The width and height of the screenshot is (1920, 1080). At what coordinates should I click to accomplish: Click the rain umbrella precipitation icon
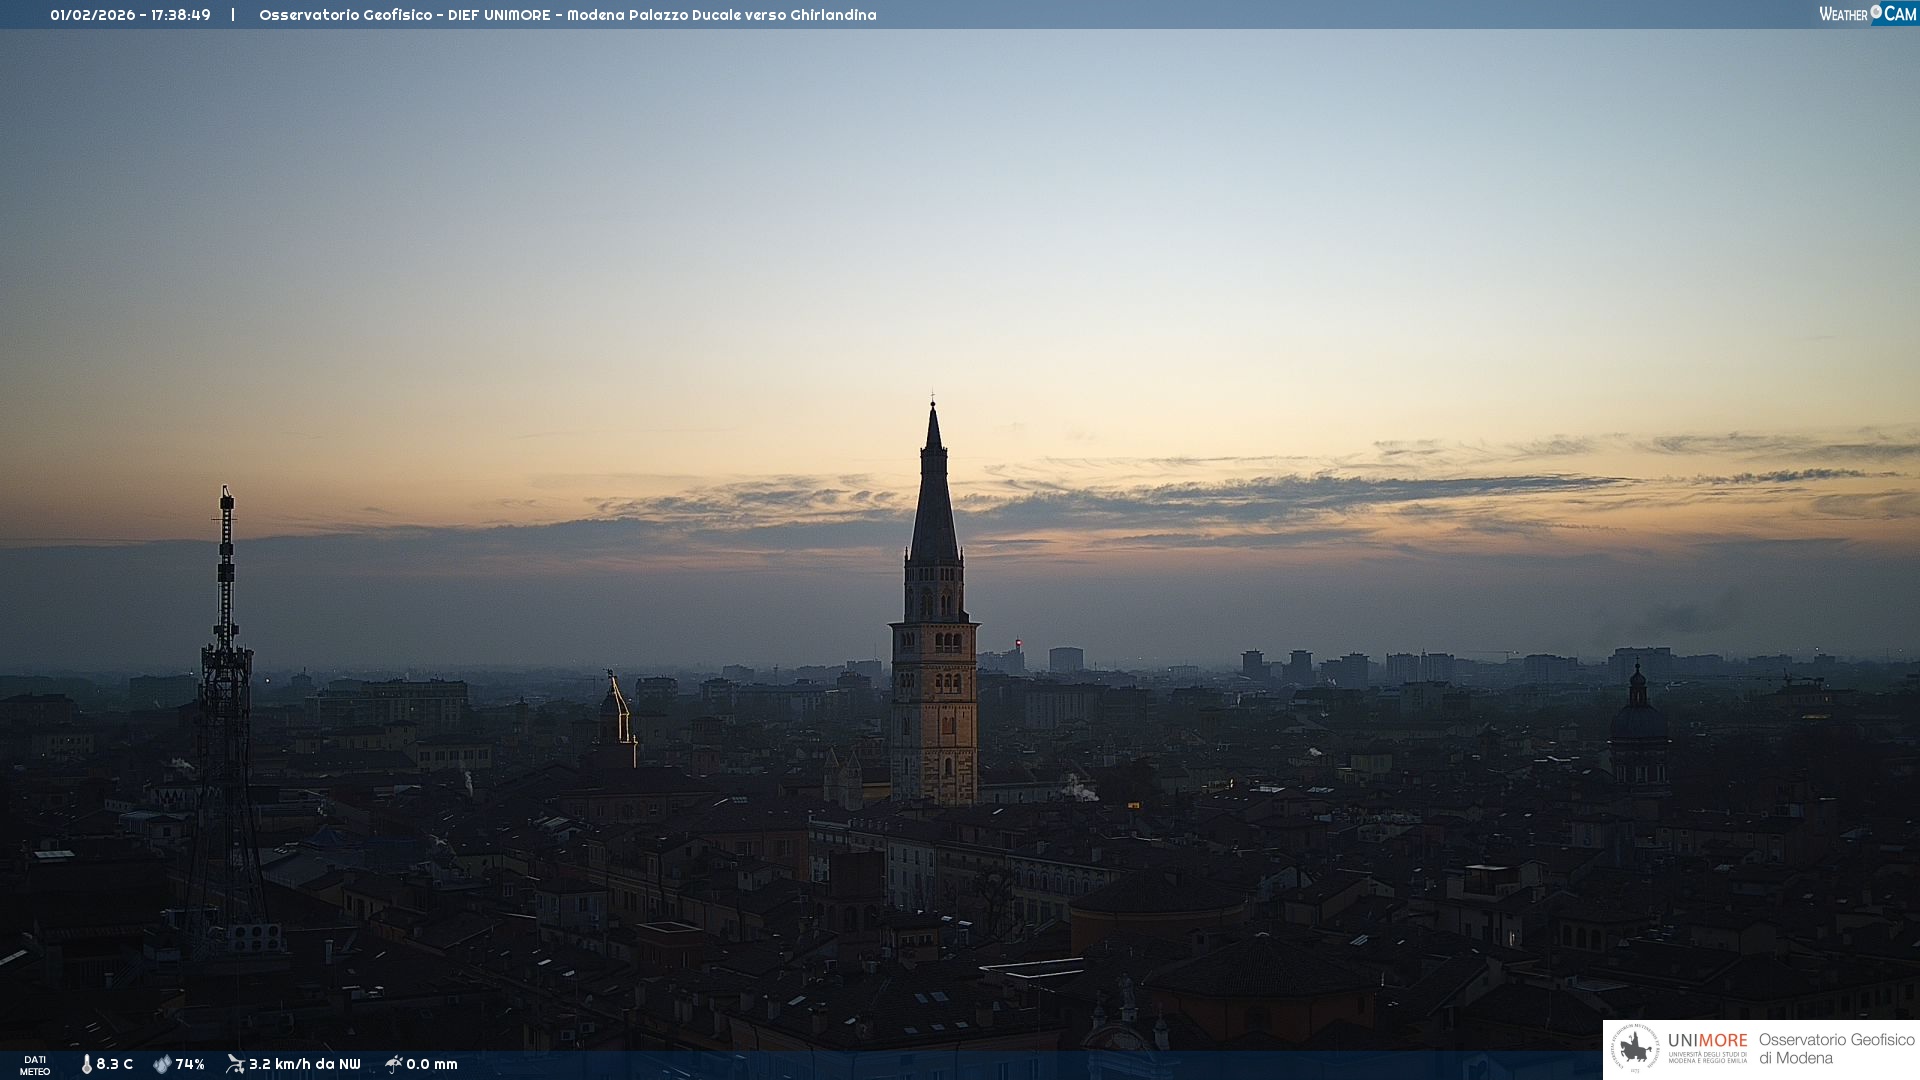click(393, 1064)
